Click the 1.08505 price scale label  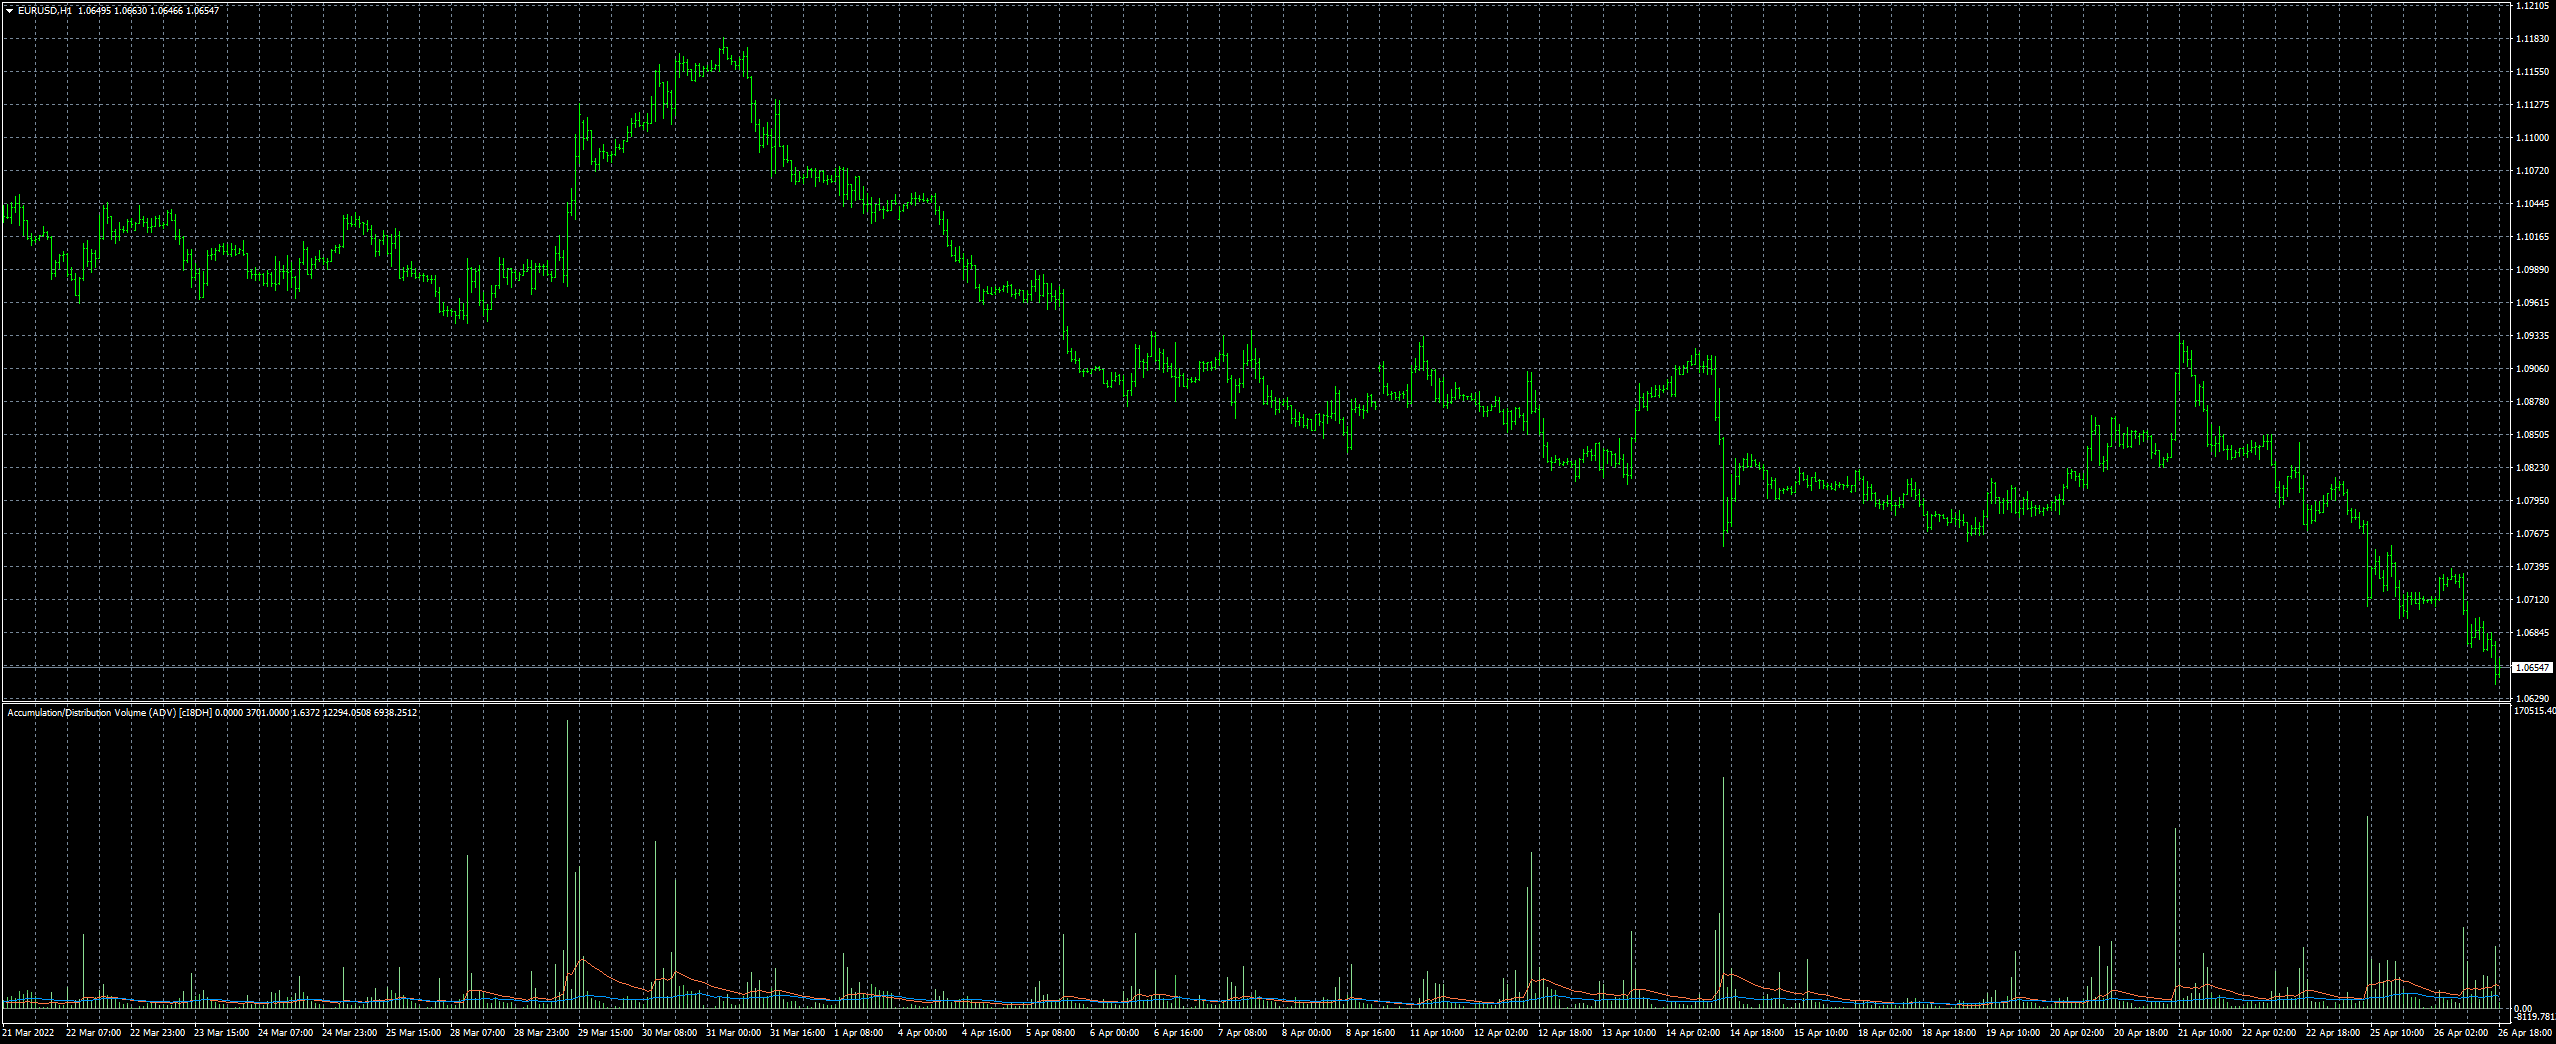tap(2531, 435)
